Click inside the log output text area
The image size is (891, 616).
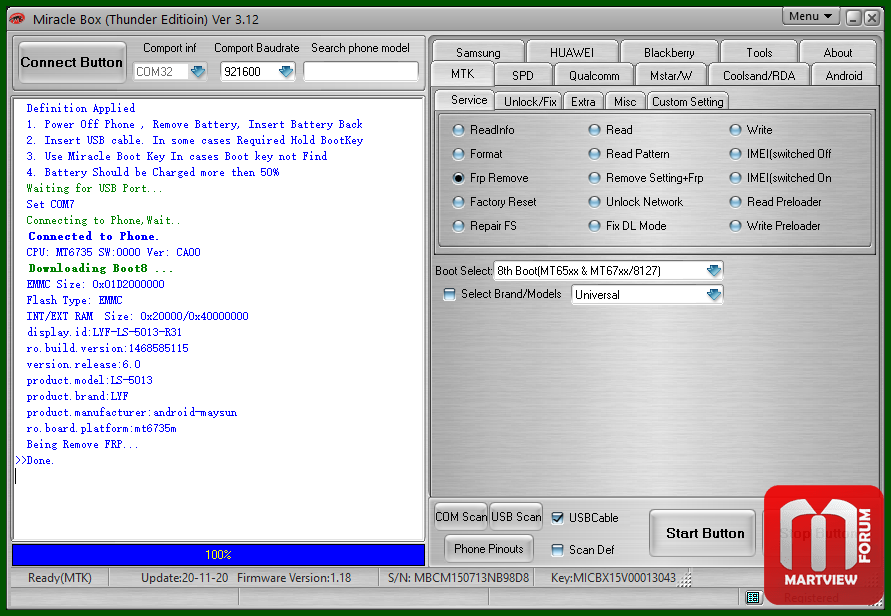(218, 318)
